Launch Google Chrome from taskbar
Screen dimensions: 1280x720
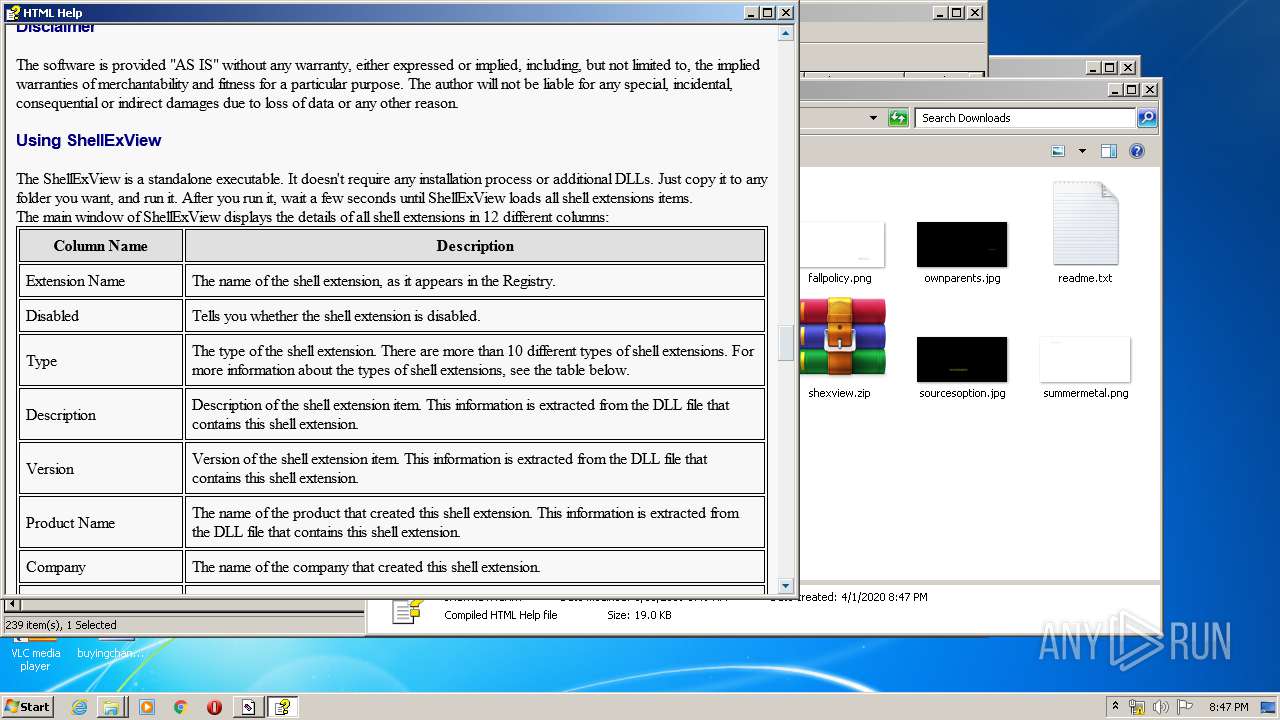[180, 707]
